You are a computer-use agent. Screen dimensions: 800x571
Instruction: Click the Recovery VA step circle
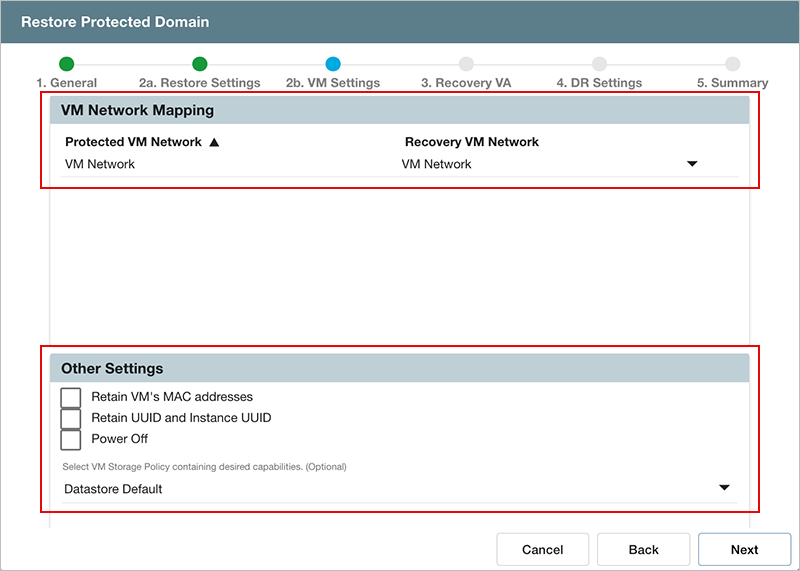[x=466, y=64]
